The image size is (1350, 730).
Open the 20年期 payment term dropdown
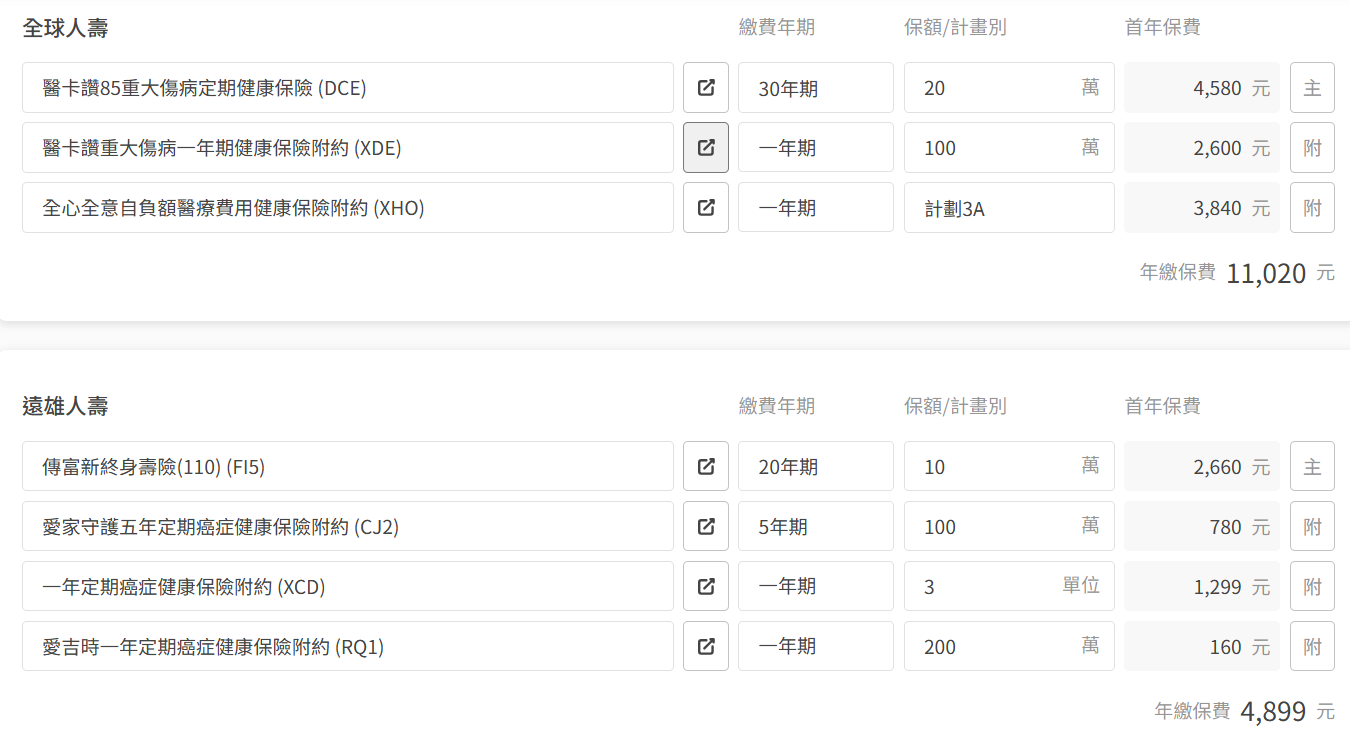pos(815,467)
